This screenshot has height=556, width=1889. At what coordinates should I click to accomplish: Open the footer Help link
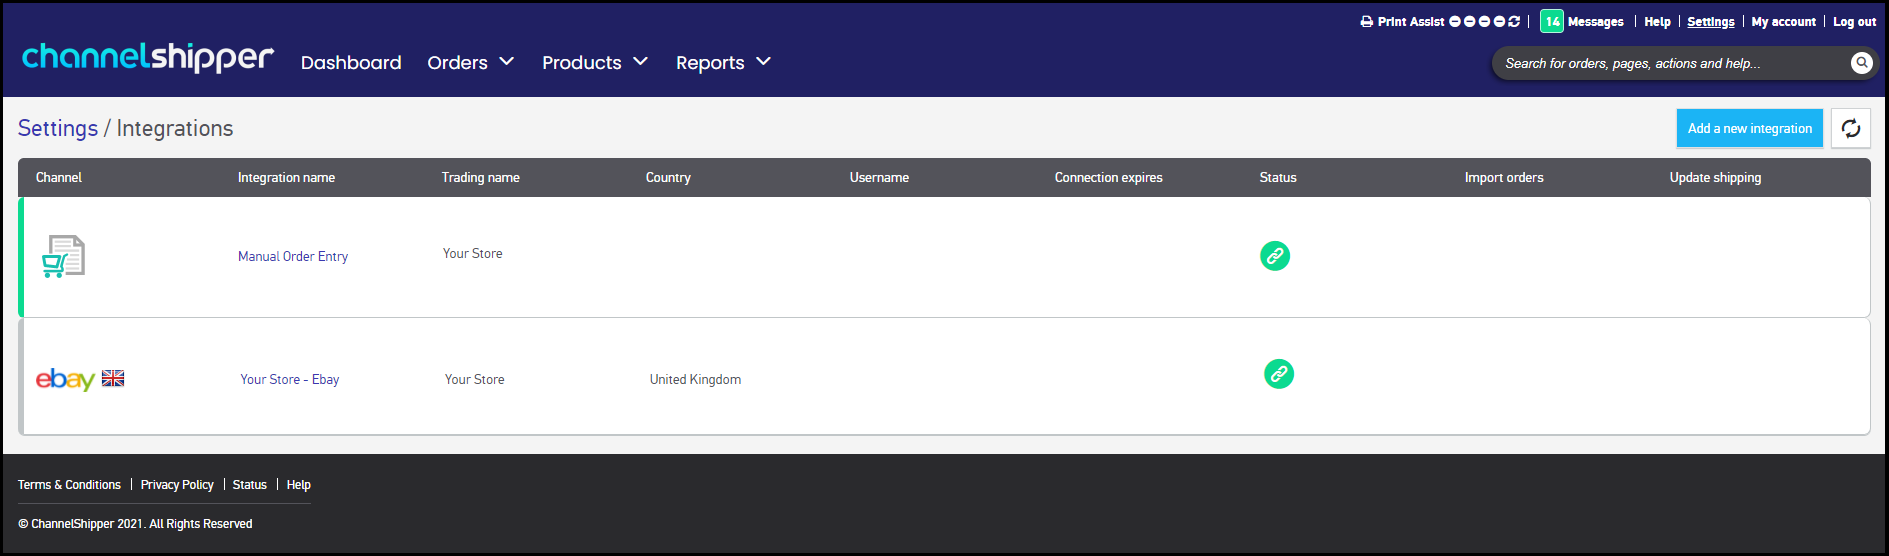[299, 484]
